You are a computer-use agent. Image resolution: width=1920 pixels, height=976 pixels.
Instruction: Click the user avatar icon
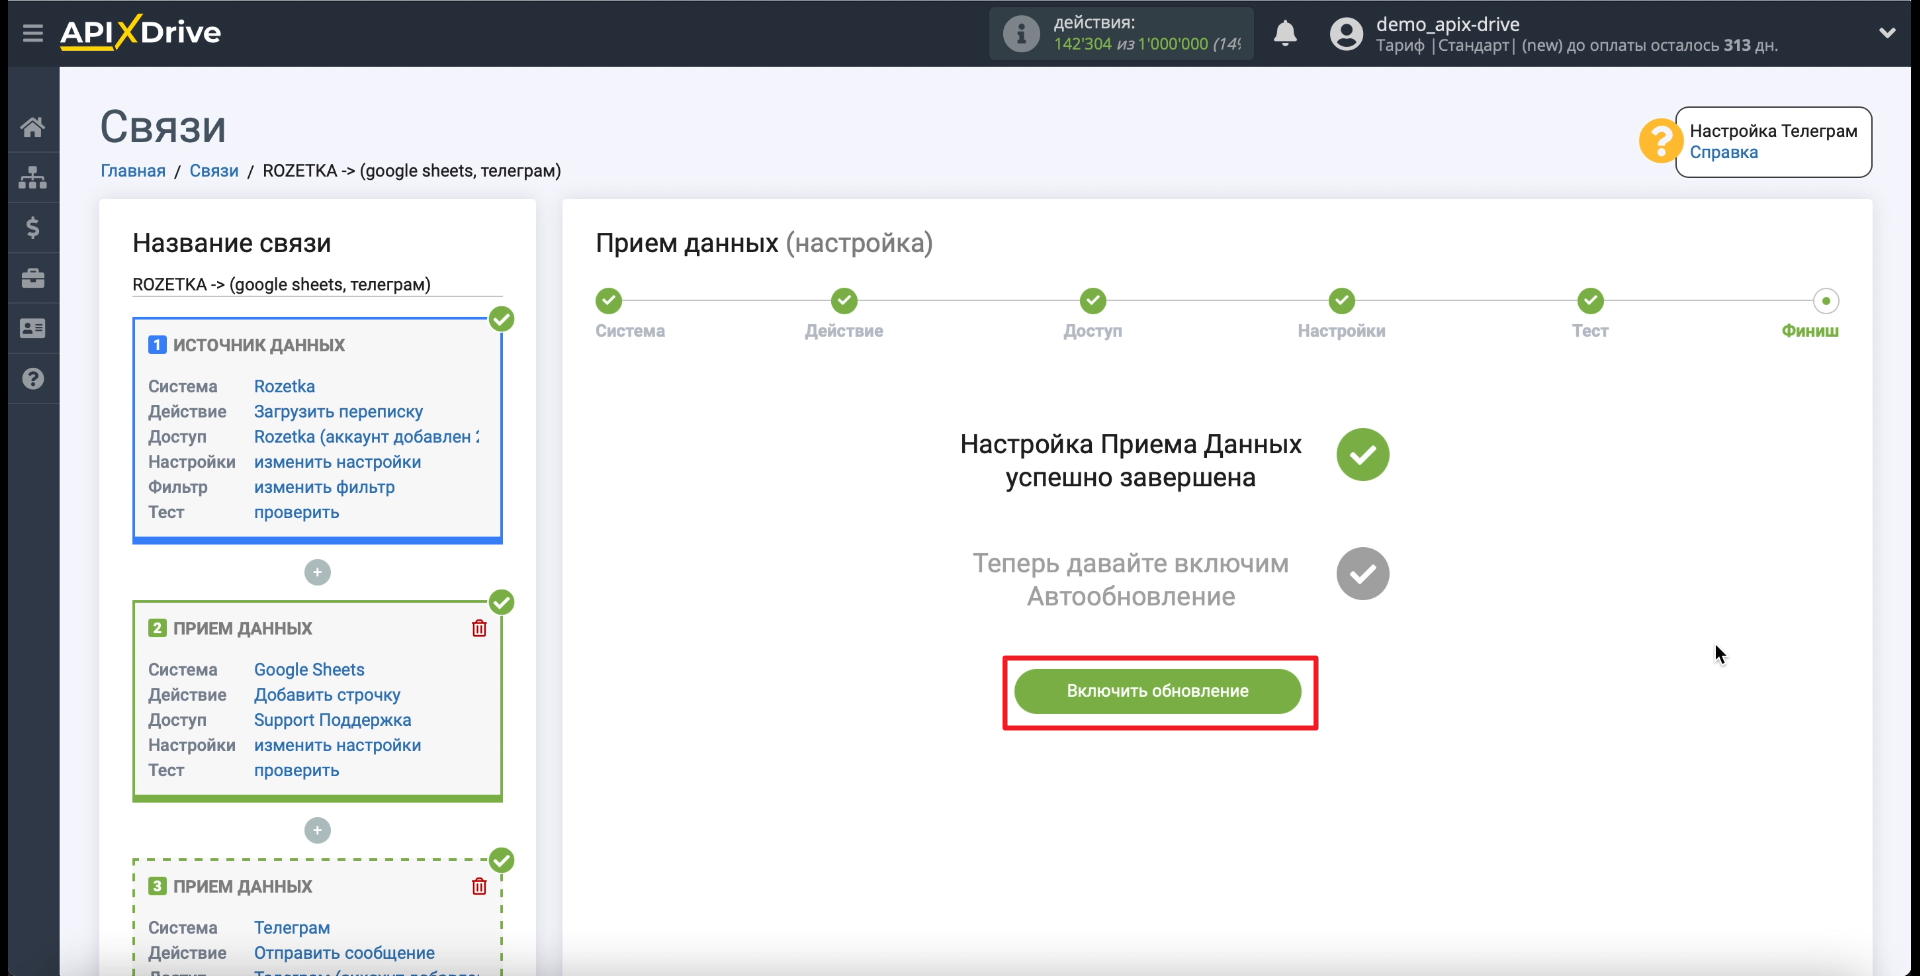[1346, 34]
